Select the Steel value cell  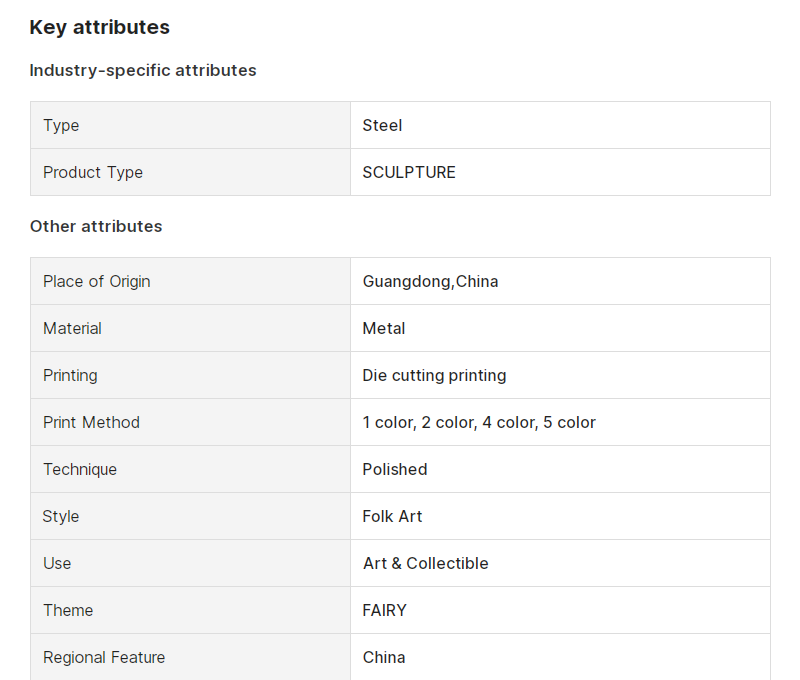560,125
